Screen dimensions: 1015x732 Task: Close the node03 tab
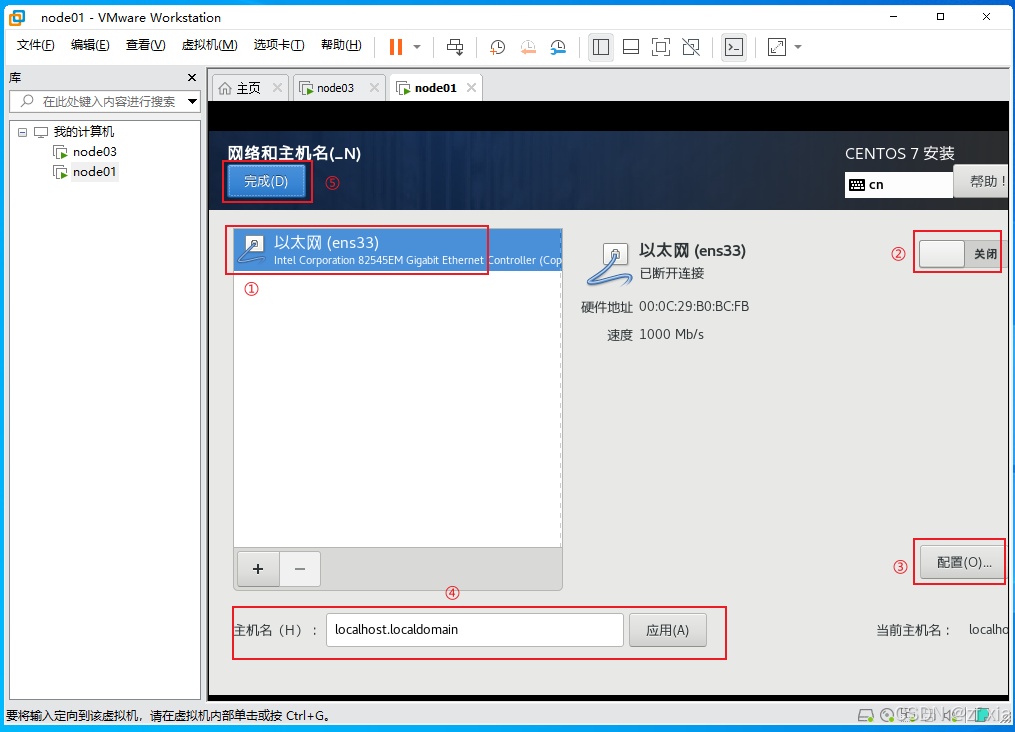374,87
